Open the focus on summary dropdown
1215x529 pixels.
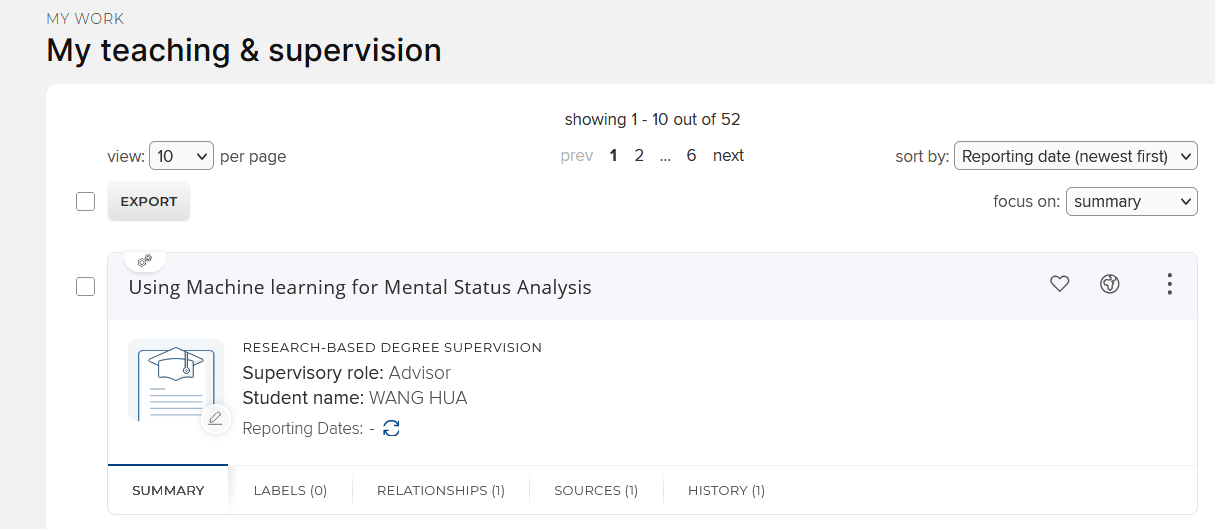(x=1131, y=201)
